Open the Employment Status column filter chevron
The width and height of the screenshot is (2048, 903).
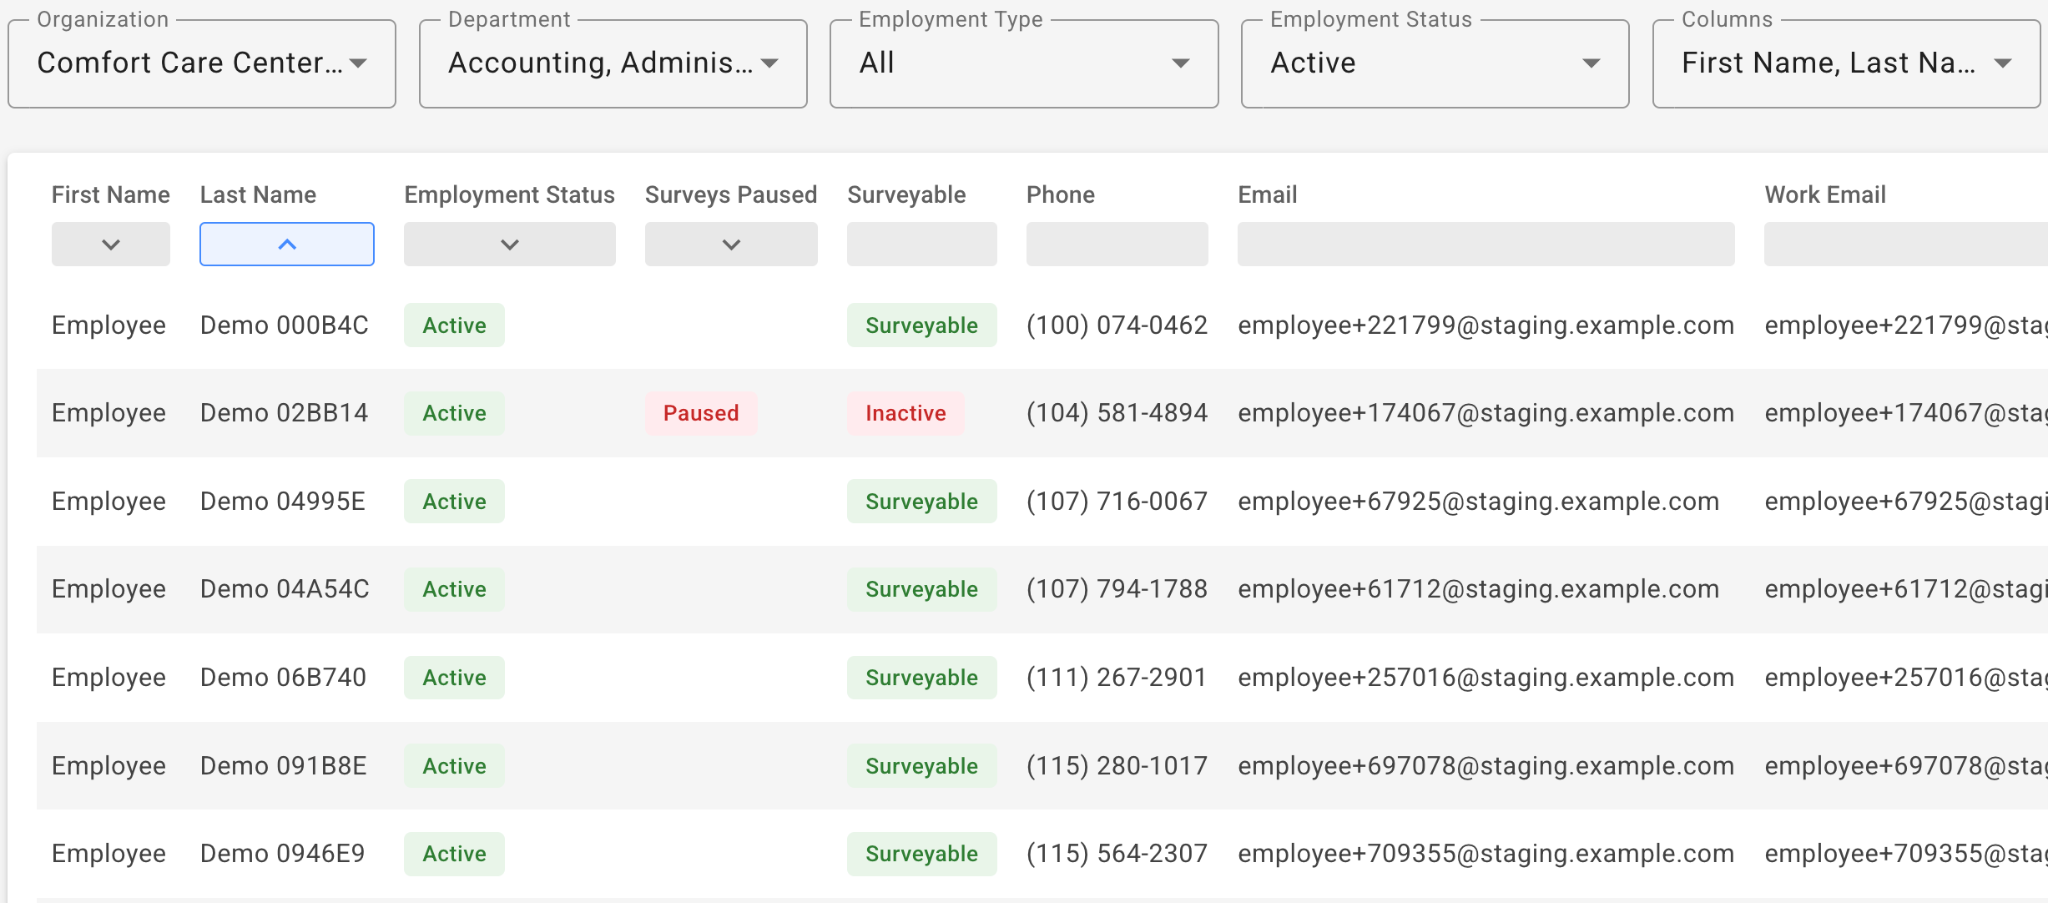pyautogui.click(x=509, y=245)
